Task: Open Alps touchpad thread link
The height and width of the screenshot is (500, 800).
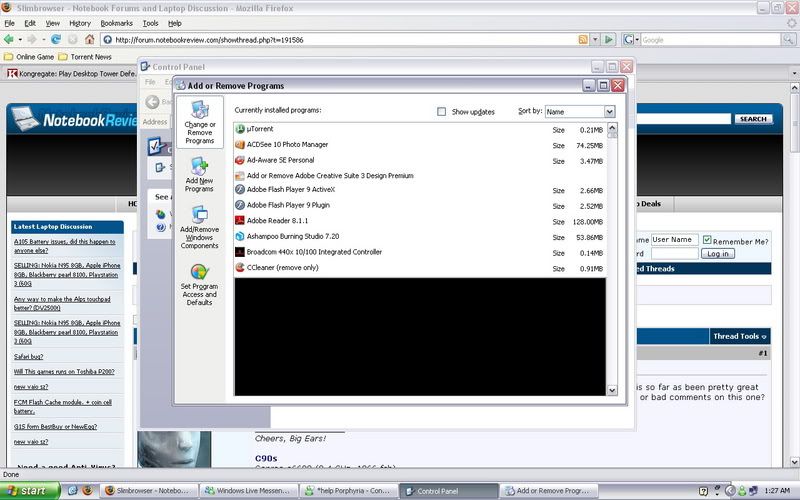Action: click(62, 304)
